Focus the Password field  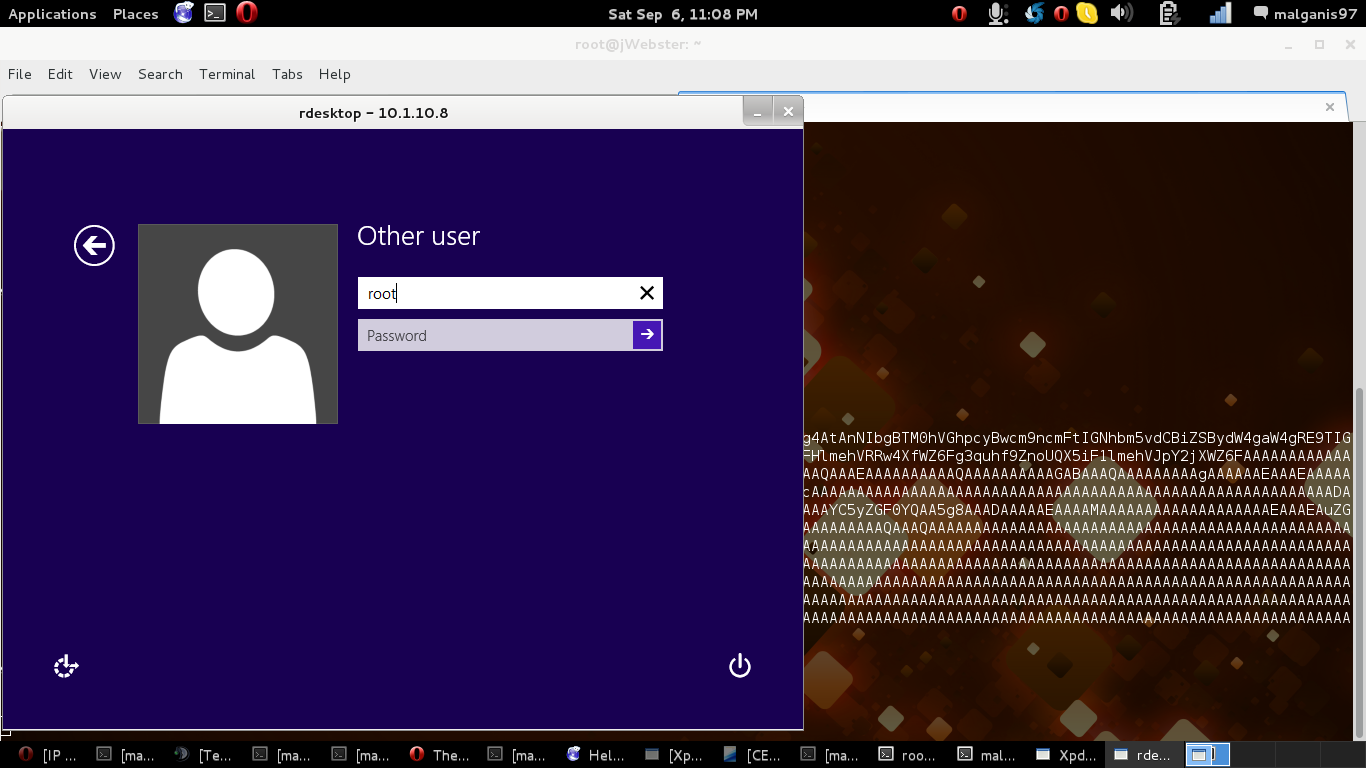coord(496,335)
